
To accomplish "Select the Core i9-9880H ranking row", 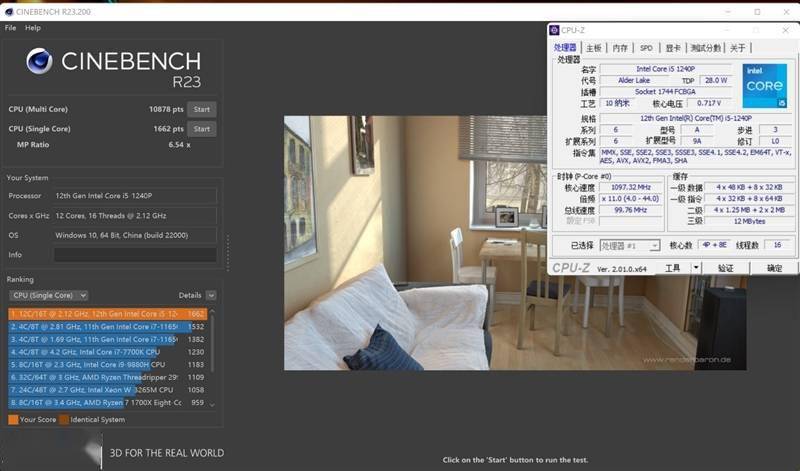I will click(x=107, y=365).
